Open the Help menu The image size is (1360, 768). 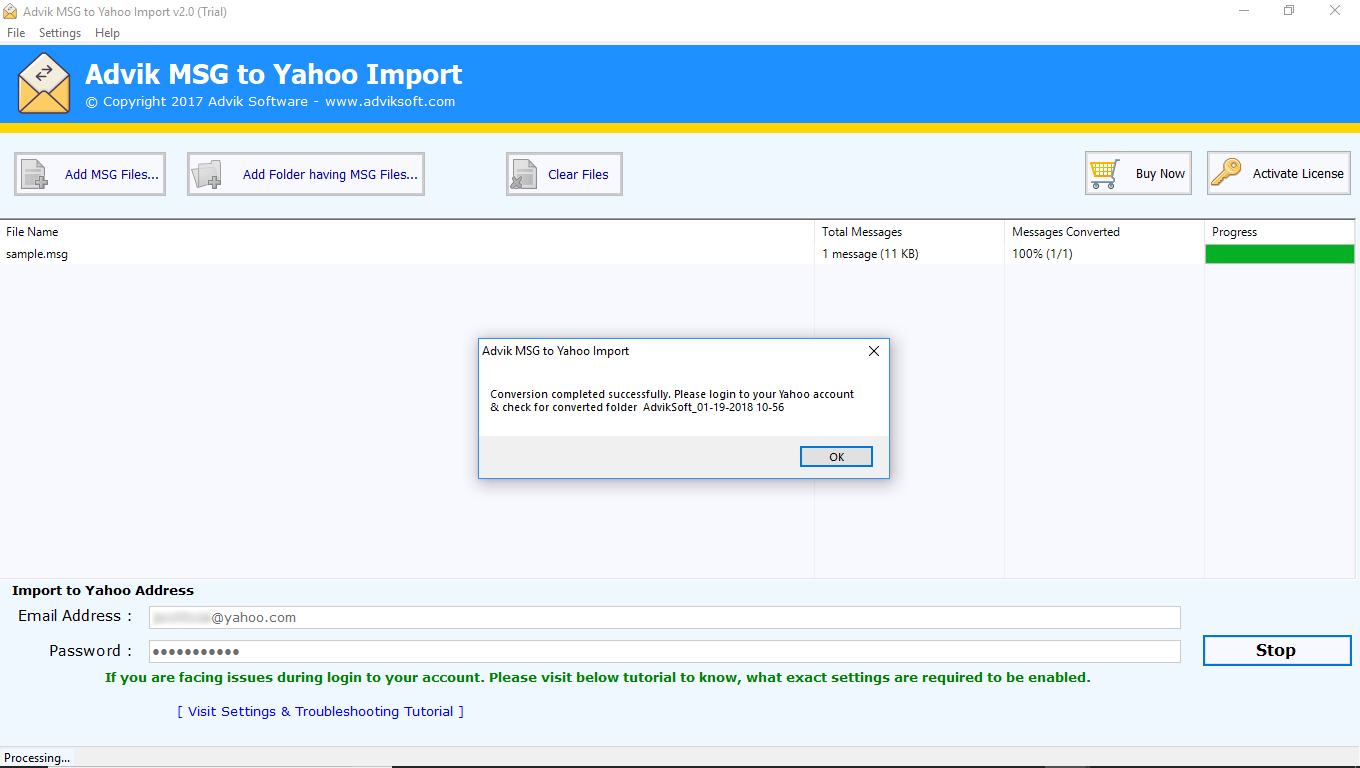[x=107, y=33]
